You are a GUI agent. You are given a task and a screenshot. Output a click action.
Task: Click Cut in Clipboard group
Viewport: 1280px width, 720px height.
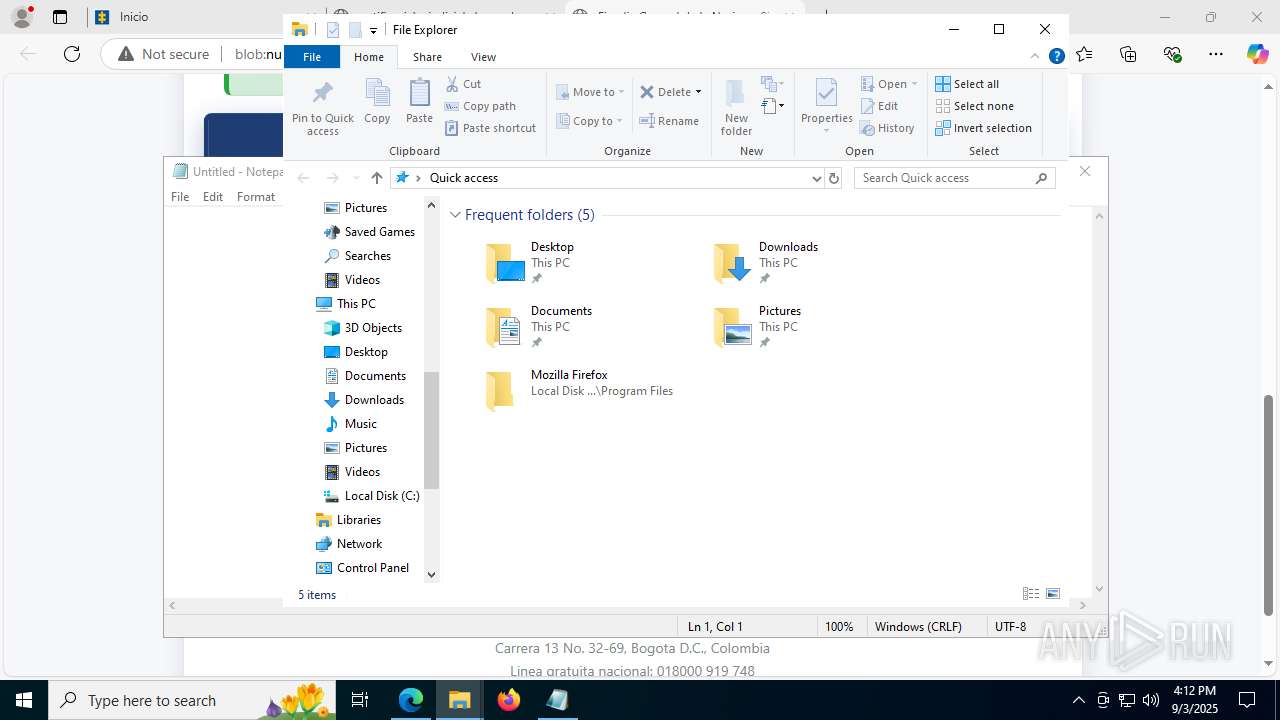tap(463, 84)
